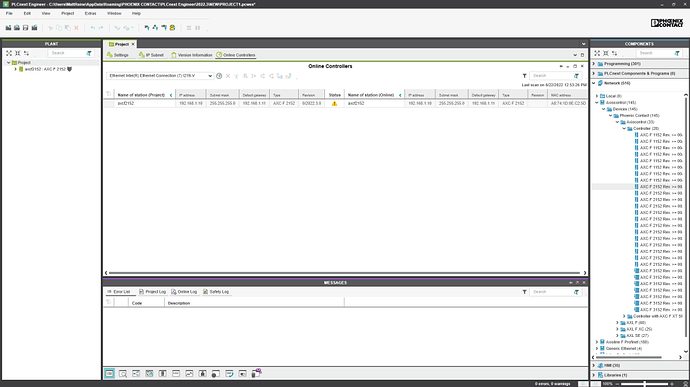Screen dimensions: 690x387
Task: Click the Components search filter icon
Action: coord(677,53)
